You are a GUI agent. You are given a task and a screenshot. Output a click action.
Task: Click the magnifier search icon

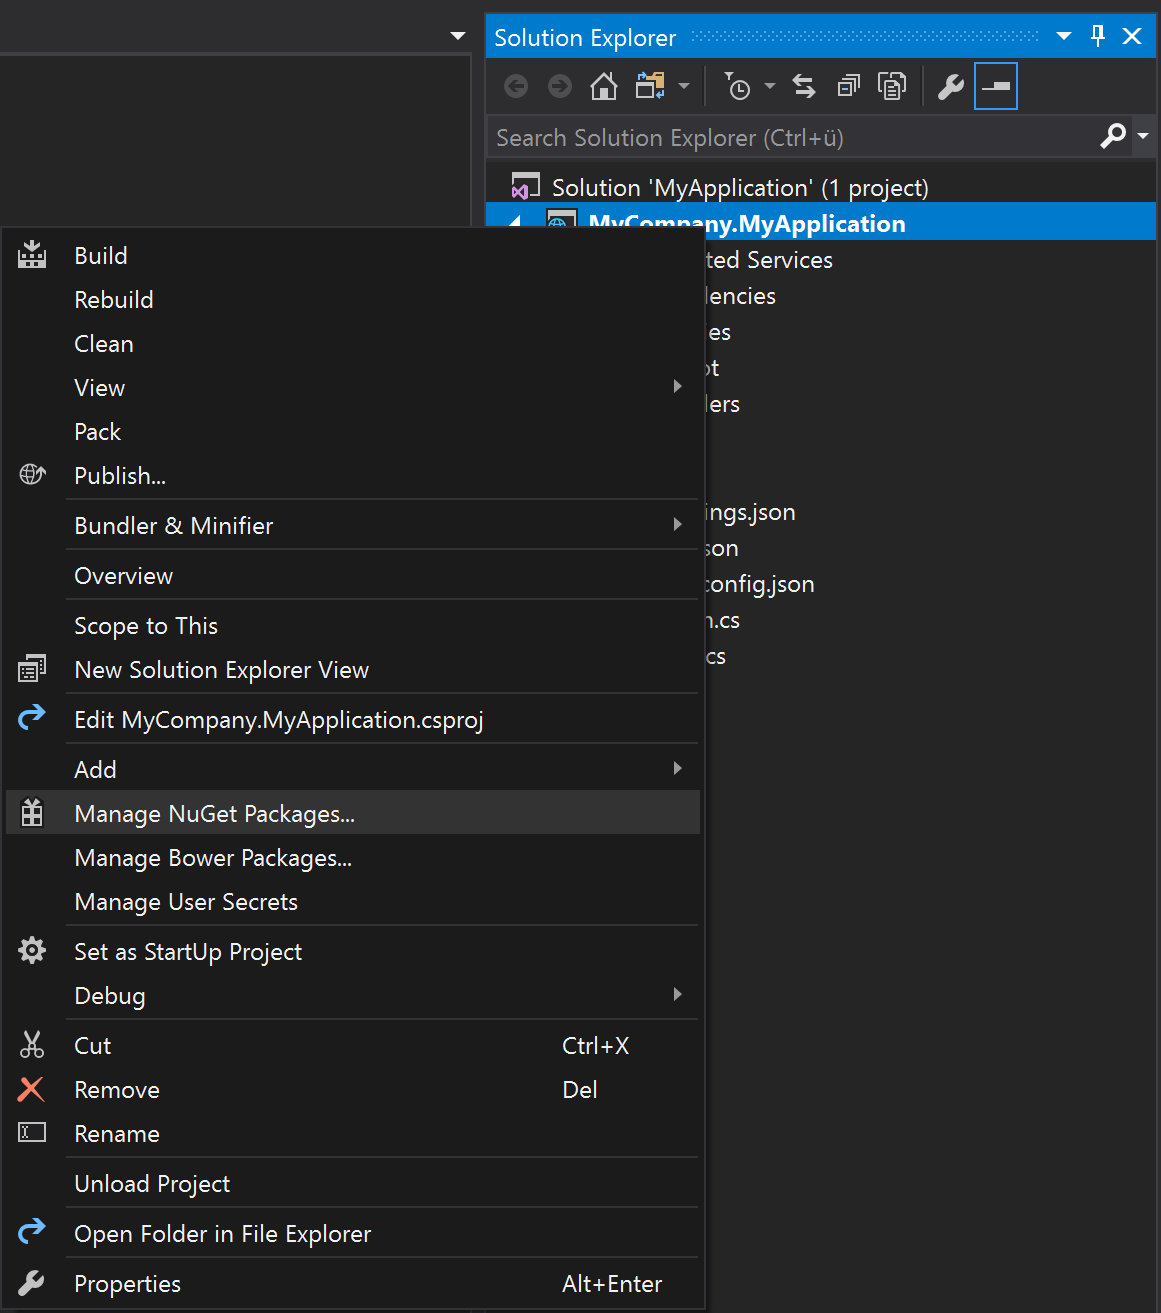[1113, 136]
